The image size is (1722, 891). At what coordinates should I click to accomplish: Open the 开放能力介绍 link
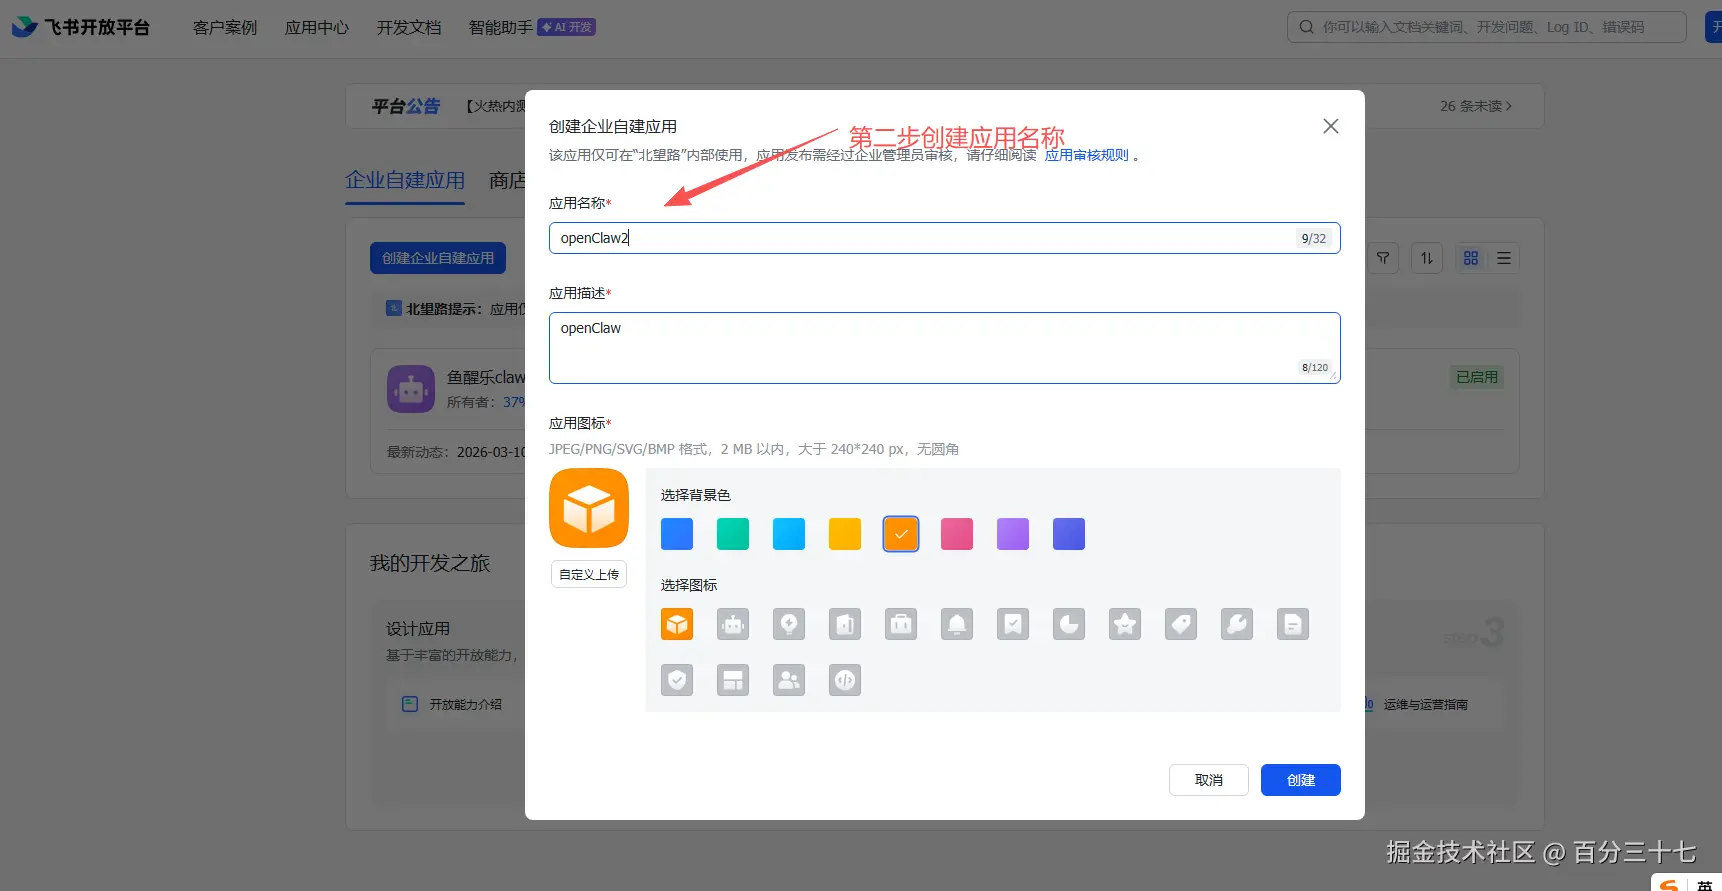466,704
